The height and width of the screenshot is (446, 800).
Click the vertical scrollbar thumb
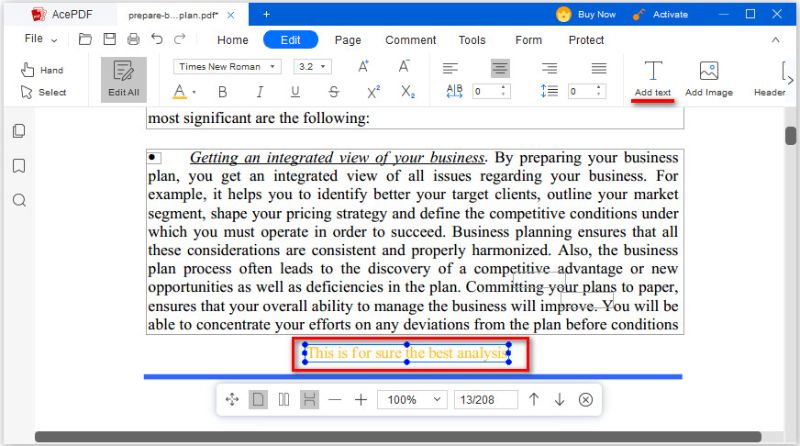[791, 136]
